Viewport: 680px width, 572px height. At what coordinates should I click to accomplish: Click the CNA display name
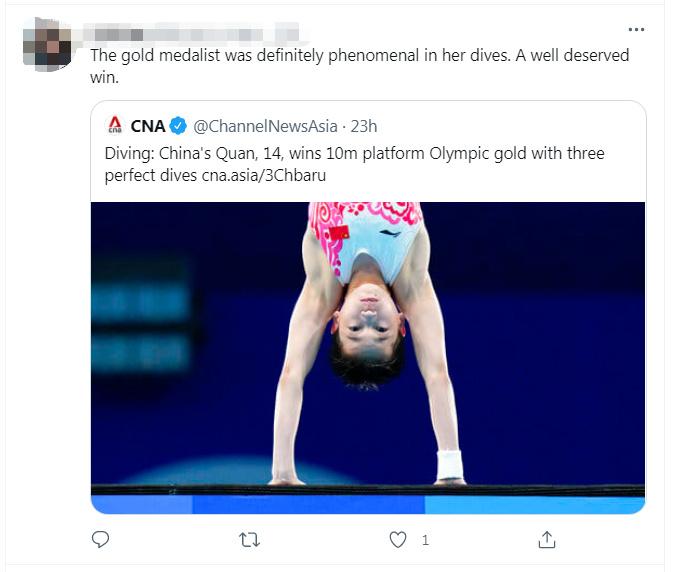pos(148,126)
